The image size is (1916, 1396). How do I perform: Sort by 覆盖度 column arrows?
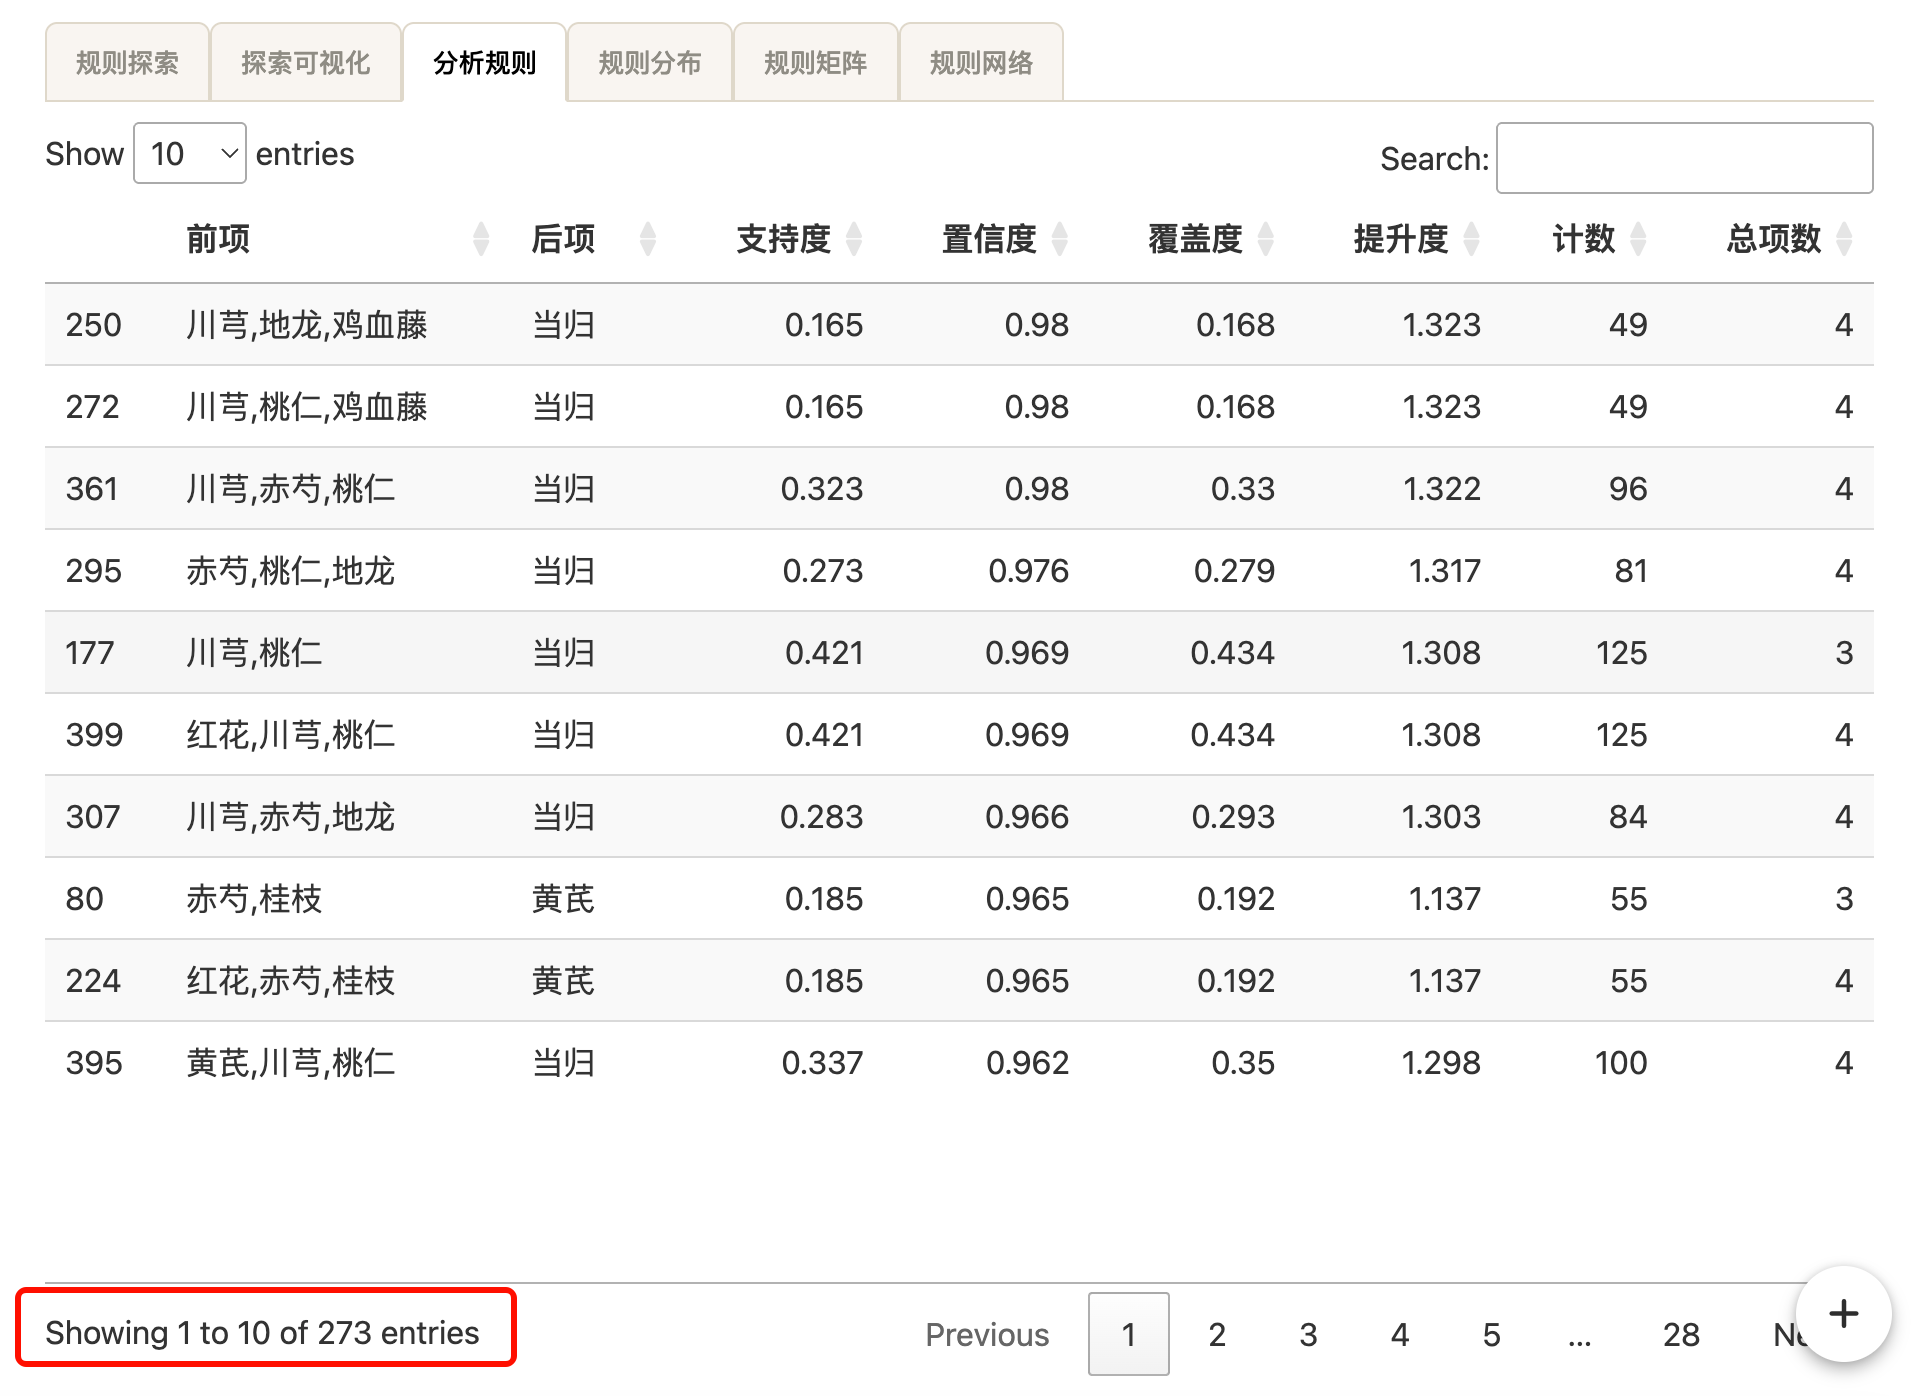point(1266,239)
